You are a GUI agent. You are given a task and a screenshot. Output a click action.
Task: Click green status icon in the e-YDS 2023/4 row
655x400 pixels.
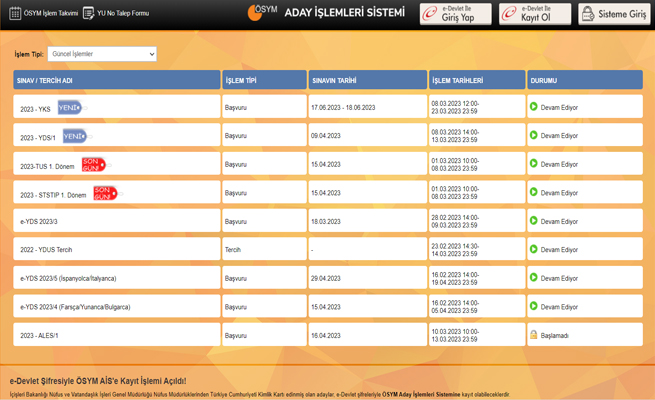coord(533,306)
